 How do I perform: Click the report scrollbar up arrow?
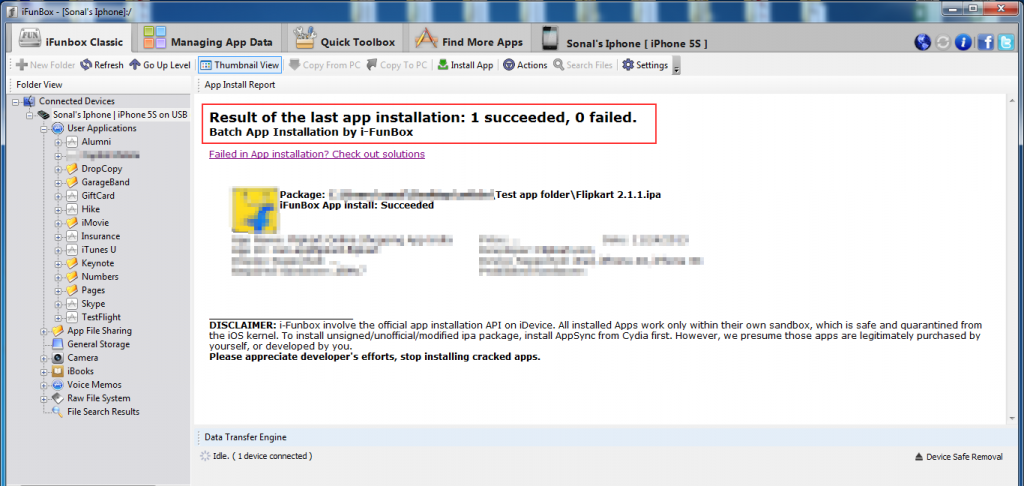pos(1012,100)
